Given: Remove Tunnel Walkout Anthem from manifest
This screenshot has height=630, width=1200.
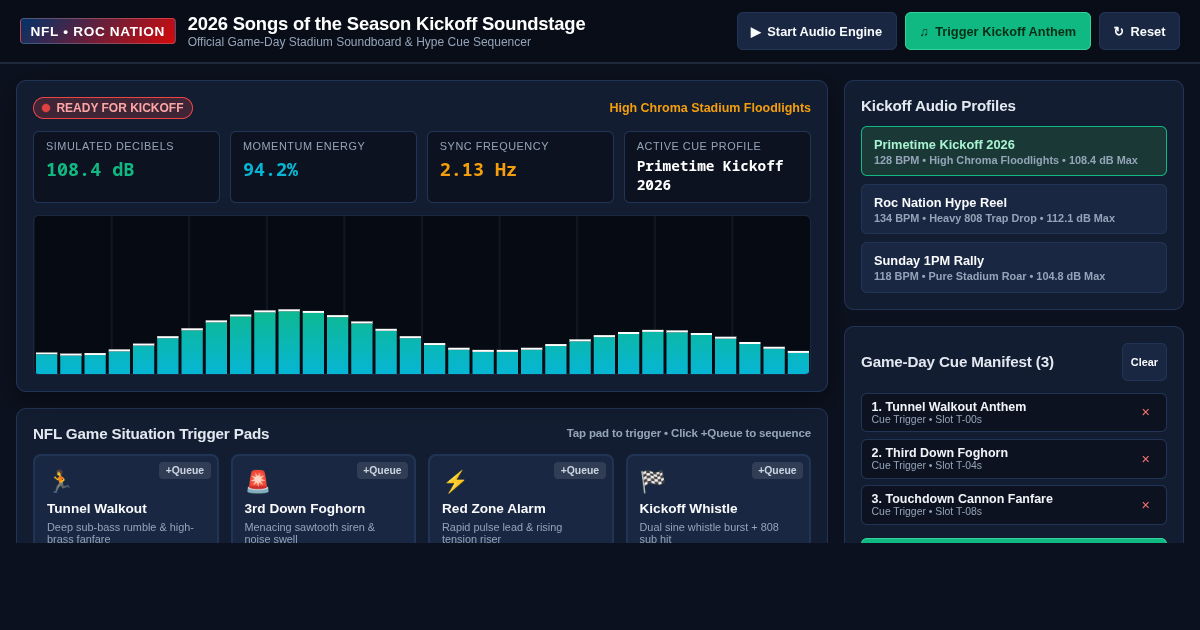Looking at the screenshot, I should coord(1146,412).
